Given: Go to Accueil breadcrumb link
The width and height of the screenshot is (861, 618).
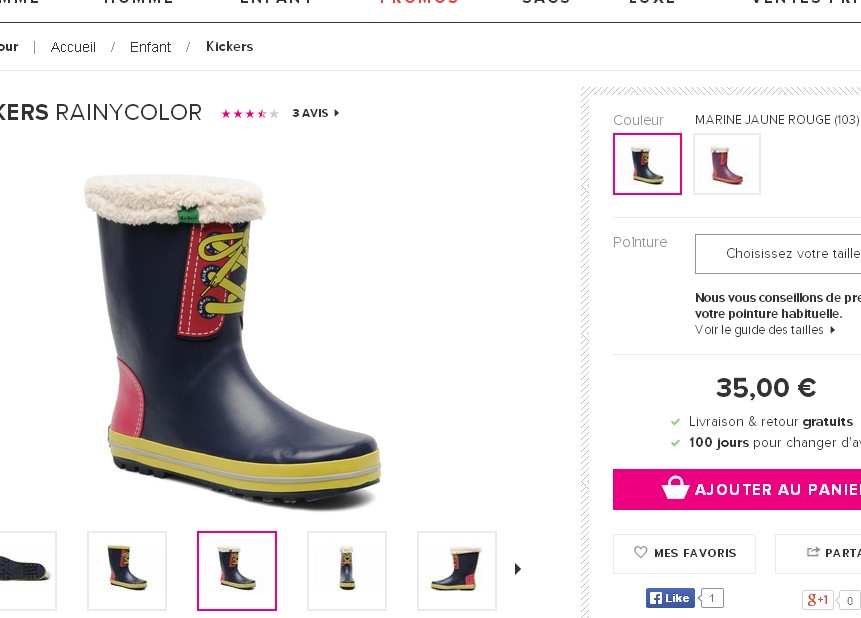Looking at the screenshot, I should [73, 47].
